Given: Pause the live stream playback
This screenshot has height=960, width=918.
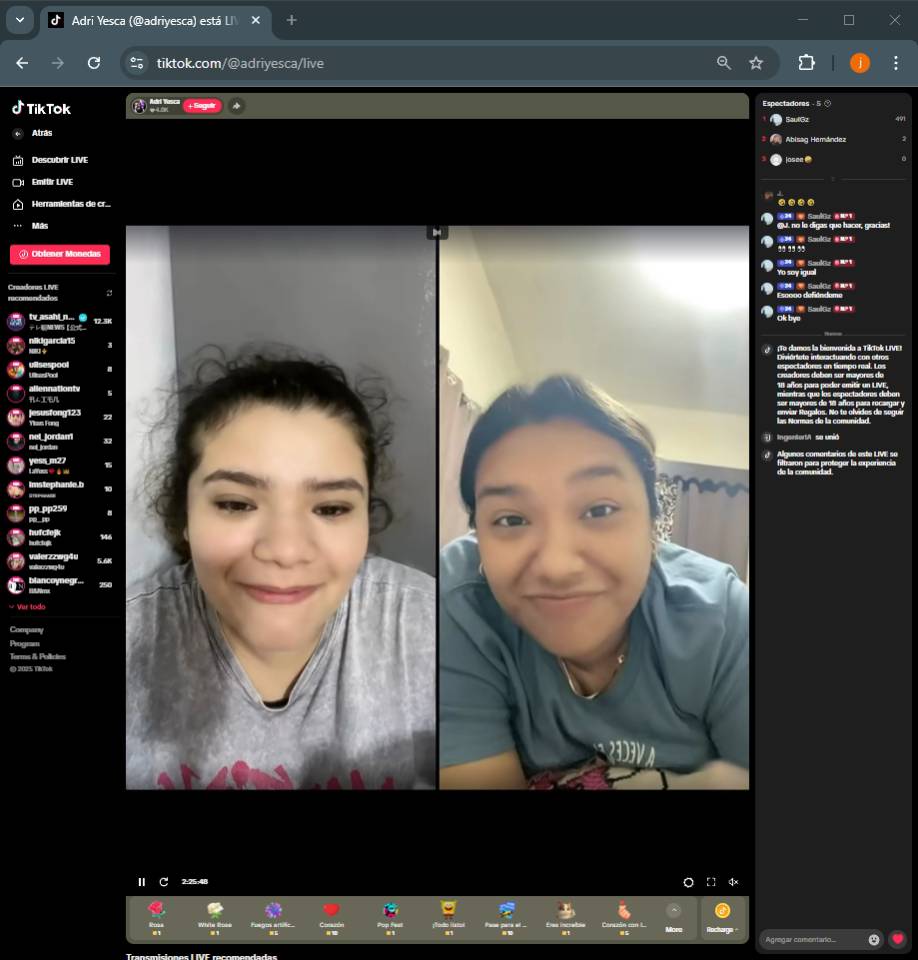Looking at the screenshot, I should (x=141, y=882).
